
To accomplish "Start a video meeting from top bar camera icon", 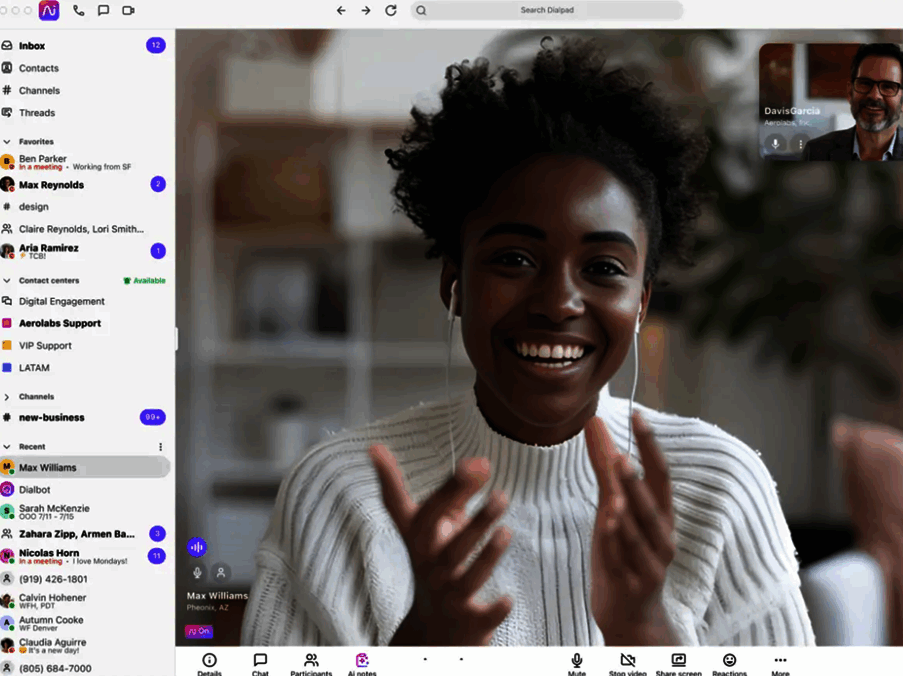I will [x=128, y=11].
